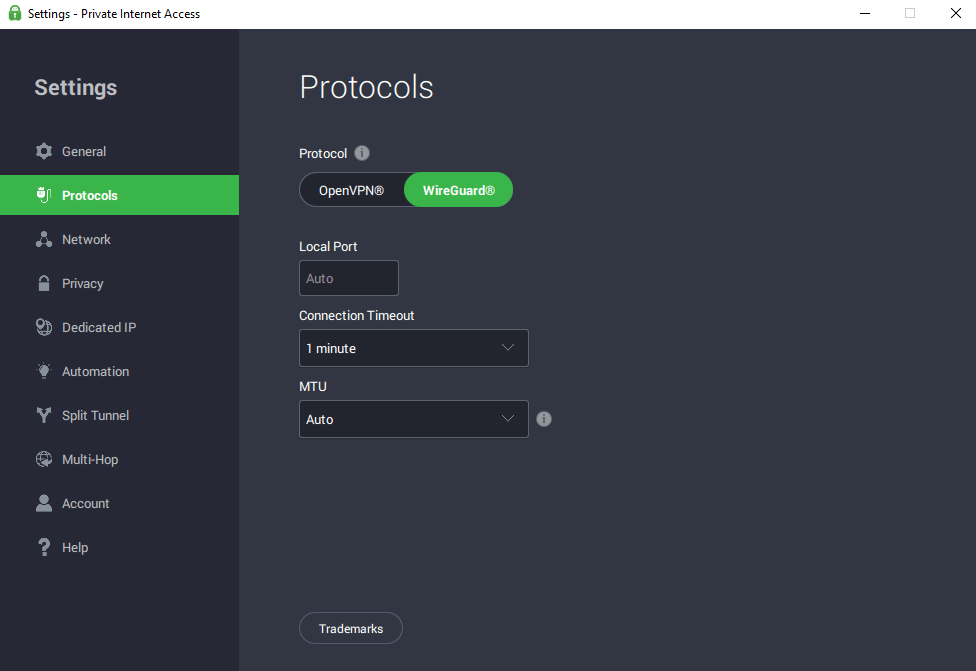Click the info icon beside the MTU dropdown
This screenshot has width=976, height=671.
point(543,419)
